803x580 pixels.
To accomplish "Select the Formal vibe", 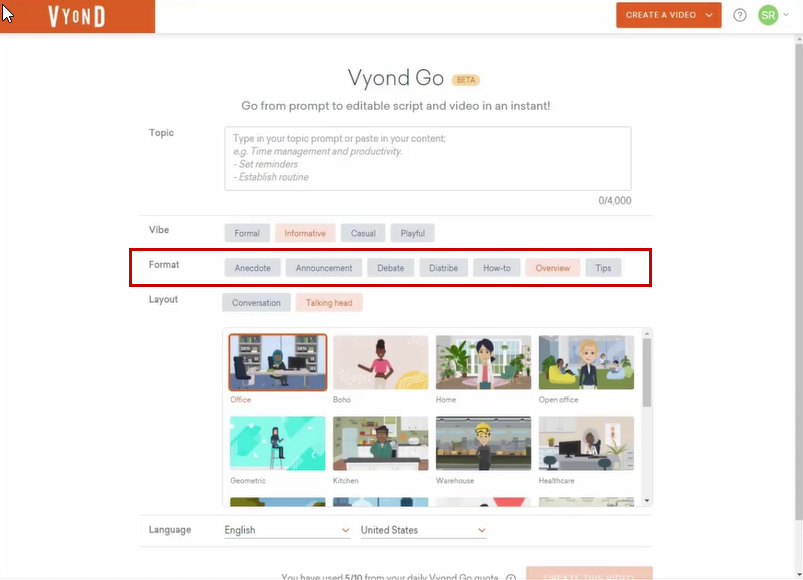I will click(247, 233).
